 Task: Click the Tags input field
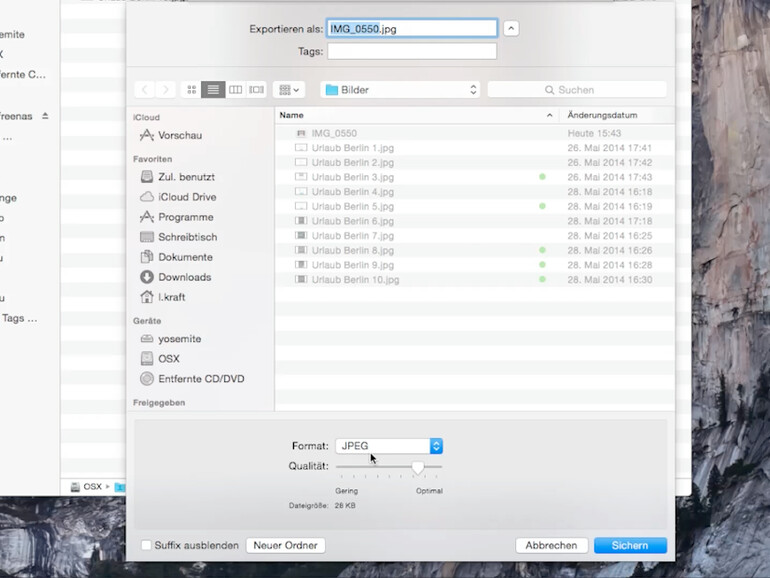tap(411, 51)
